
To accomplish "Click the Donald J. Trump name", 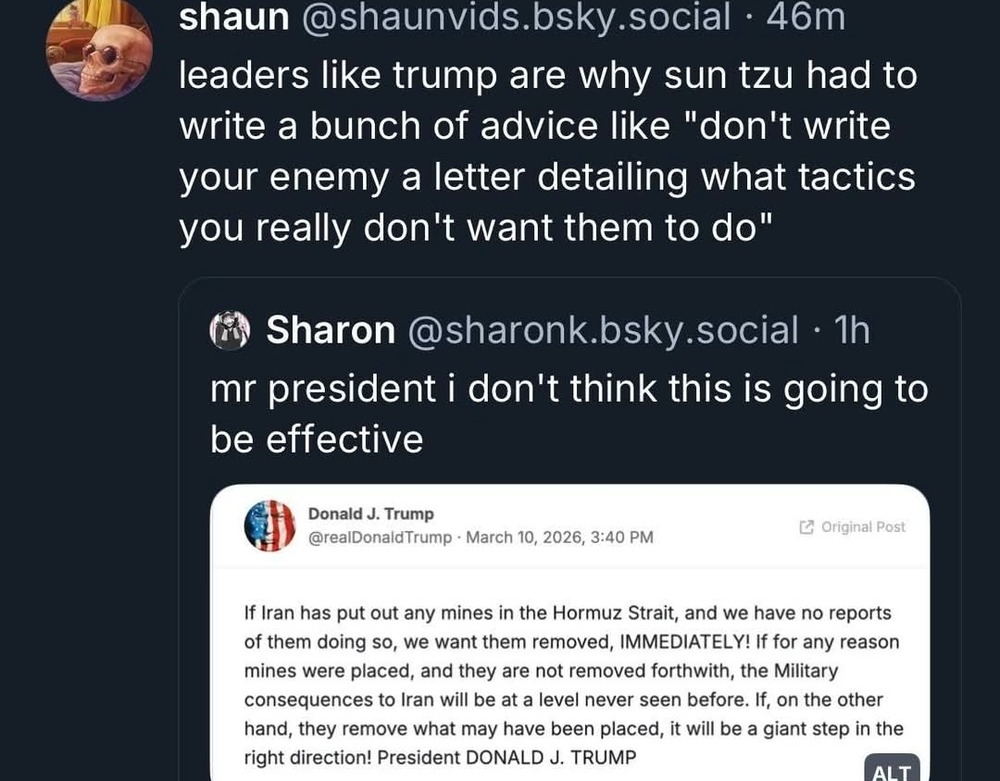I will (371, 514).
